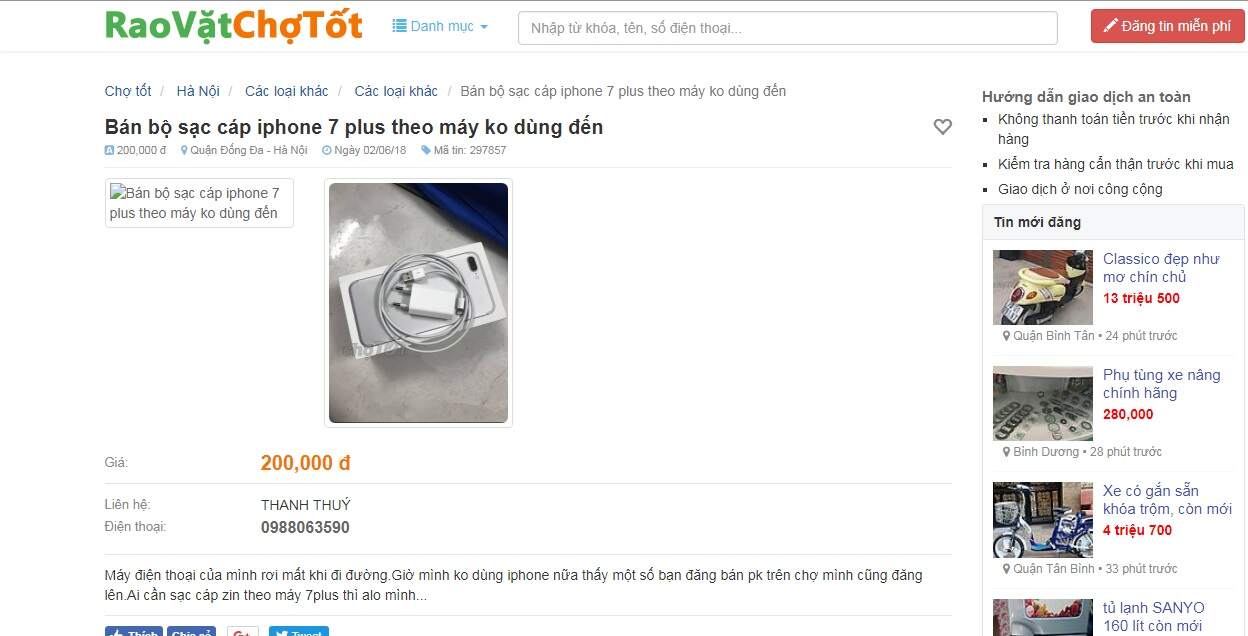Open Classico scooter listing thumbnail
This screenshot has width=1248, height=636.
1043,287
